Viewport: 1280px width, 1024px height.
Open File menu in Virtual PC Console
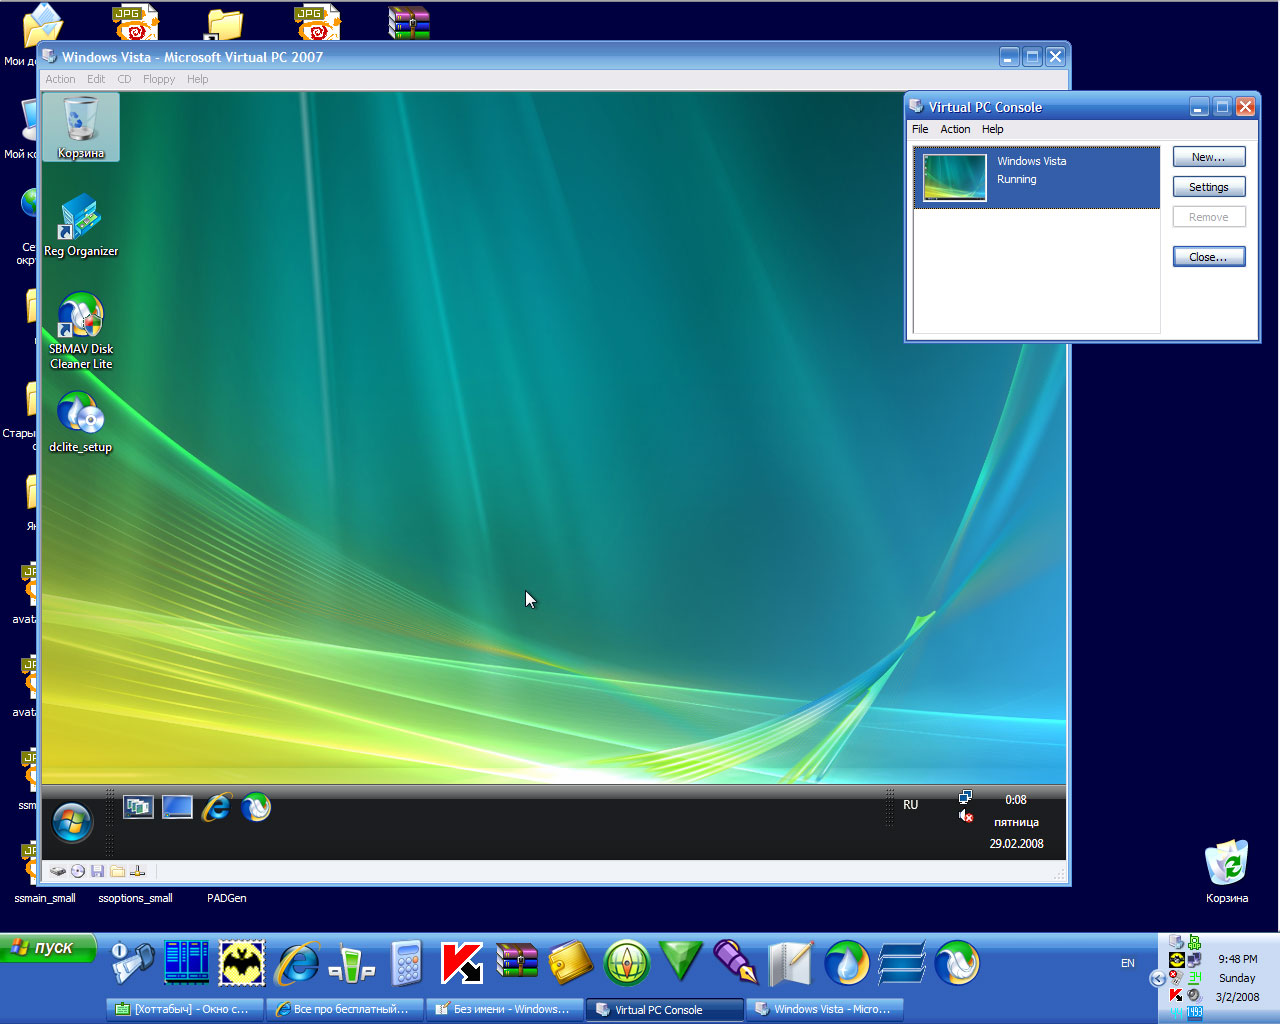[920, 129]
